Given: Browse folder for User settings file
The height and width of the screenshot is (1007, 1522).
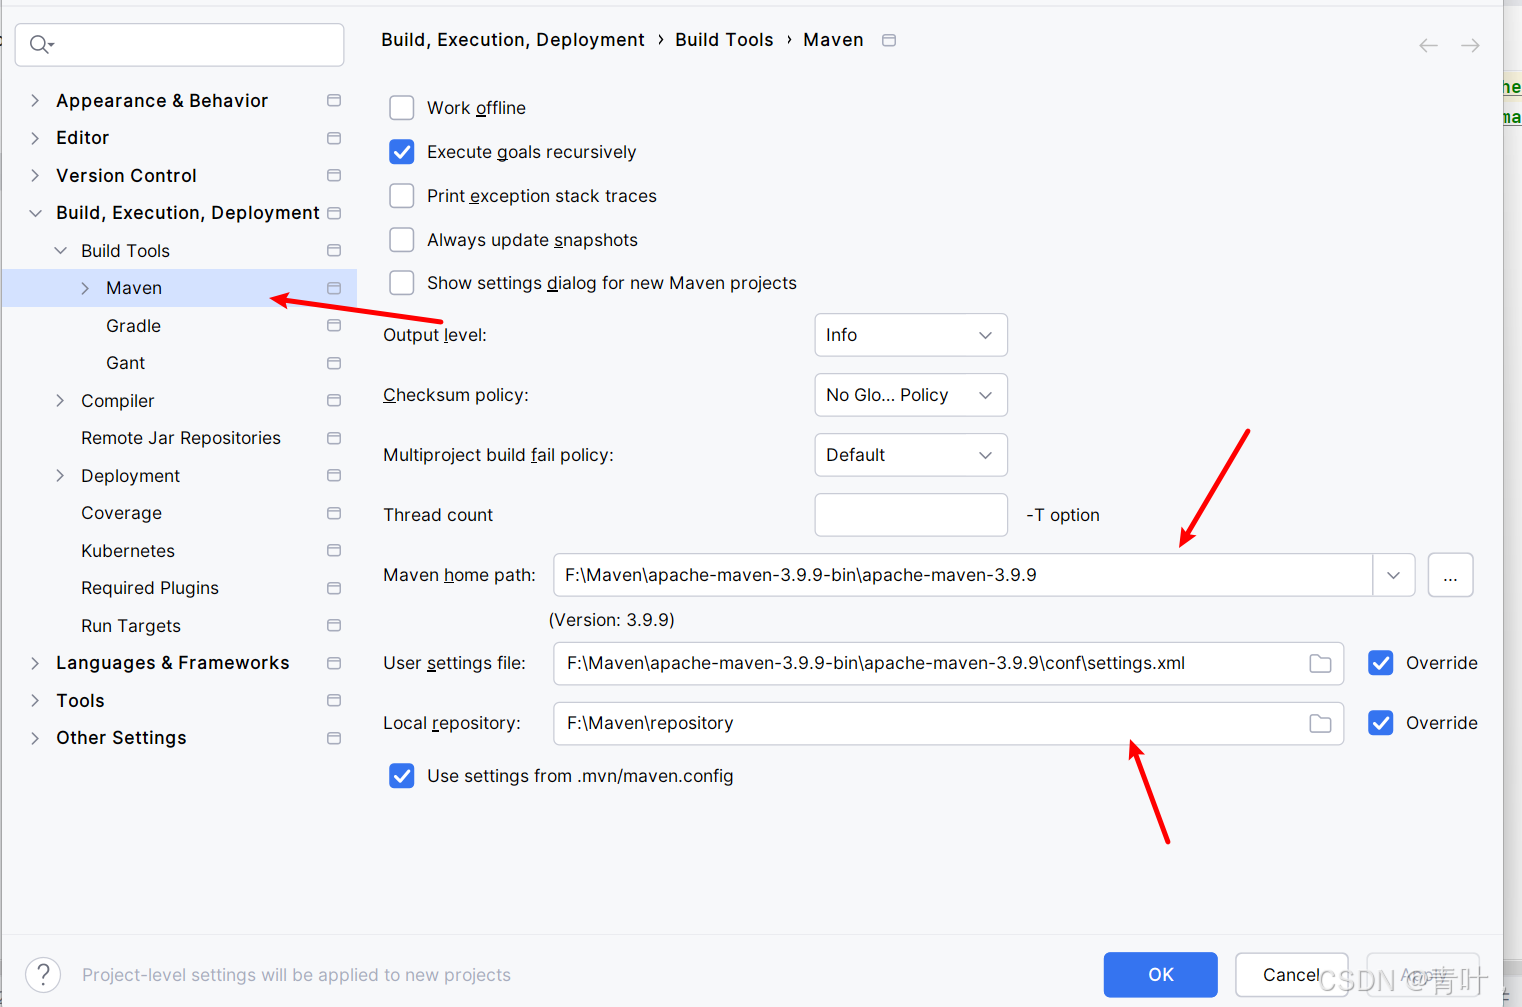Looking at the screenshot, I should tap(1320, 664).
